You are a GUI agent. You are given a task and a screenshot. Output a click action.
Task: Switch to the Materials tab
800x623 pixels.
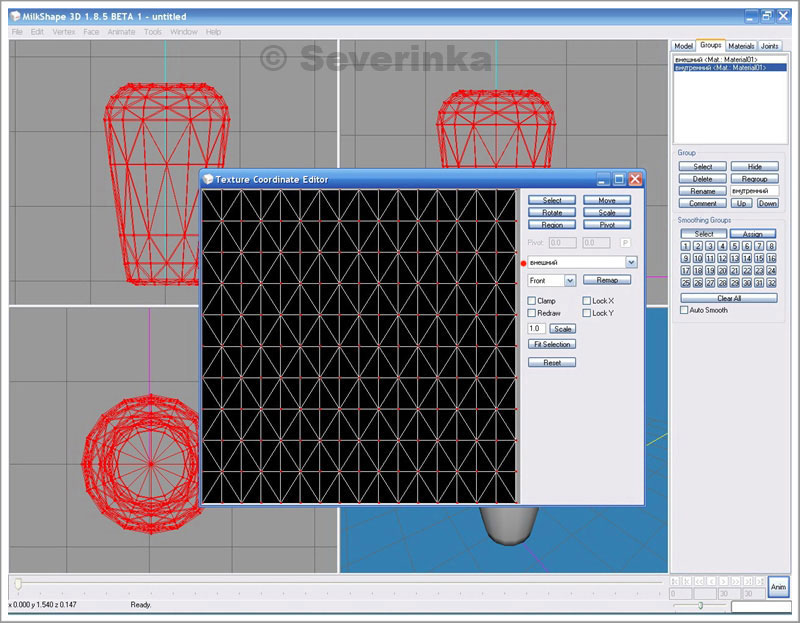(x=741, y=46)
